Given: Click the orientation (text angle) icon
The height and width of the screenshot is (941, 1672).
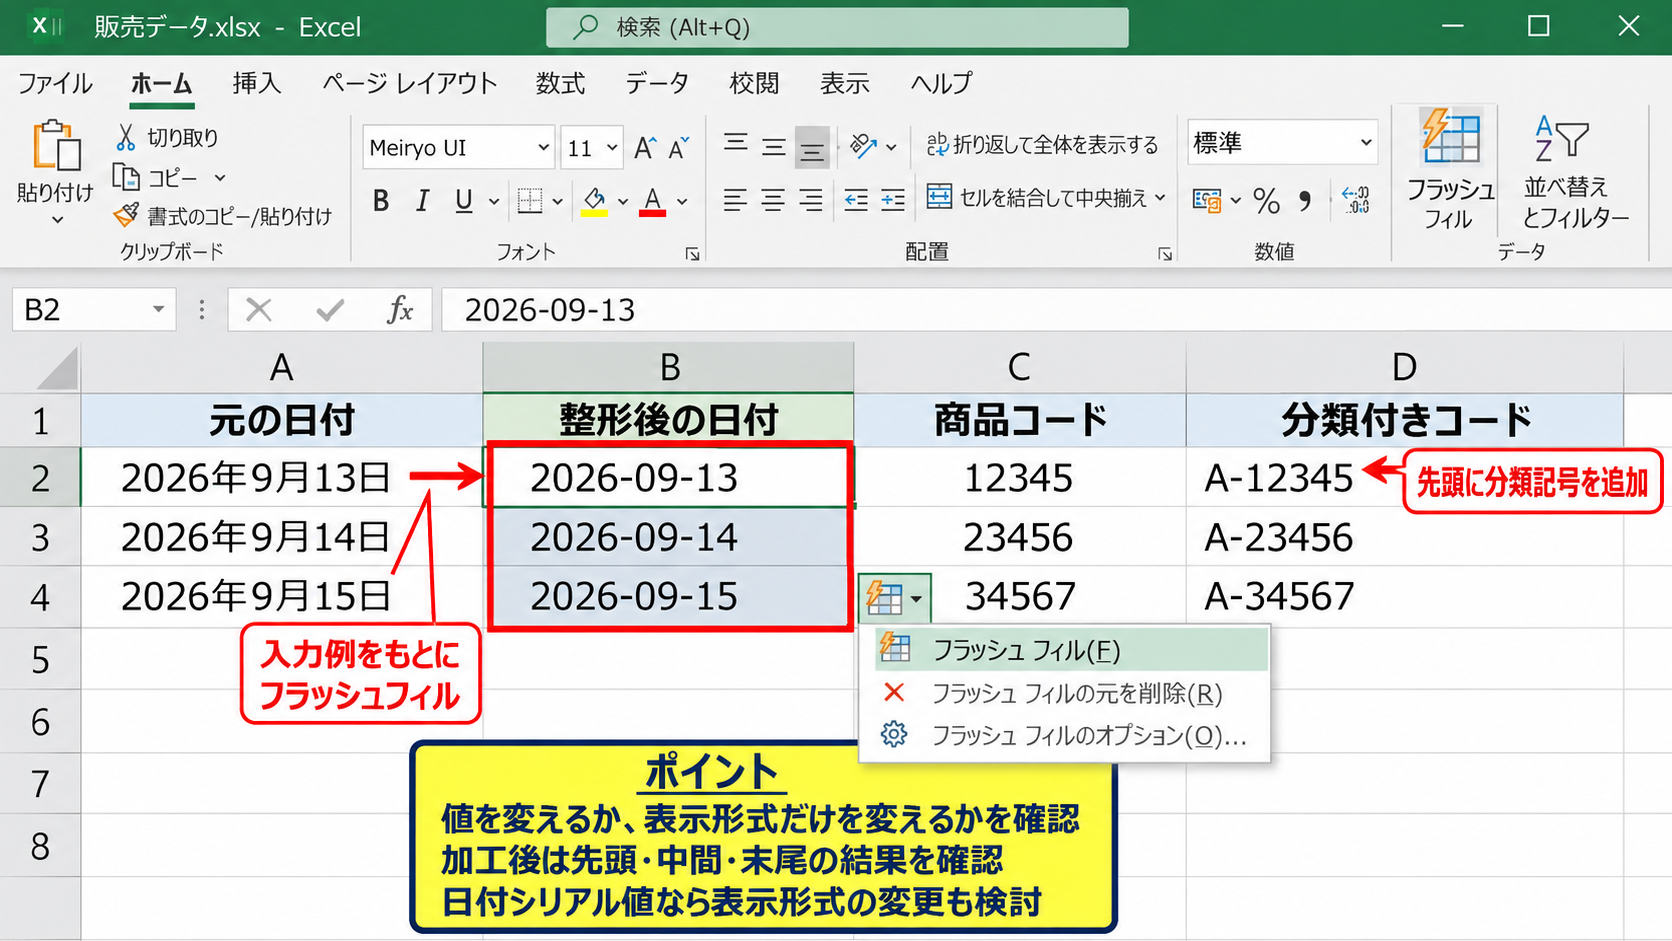Looking at the screenshot, I should pos(863,146).
